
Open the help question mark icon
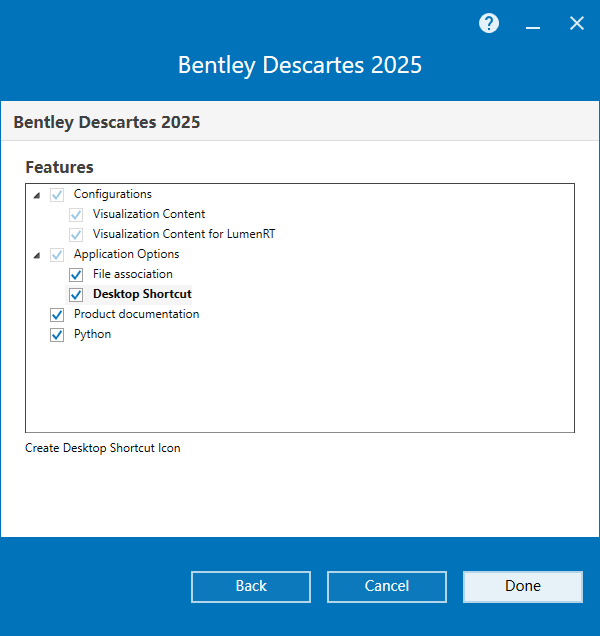tap(489, 24)
